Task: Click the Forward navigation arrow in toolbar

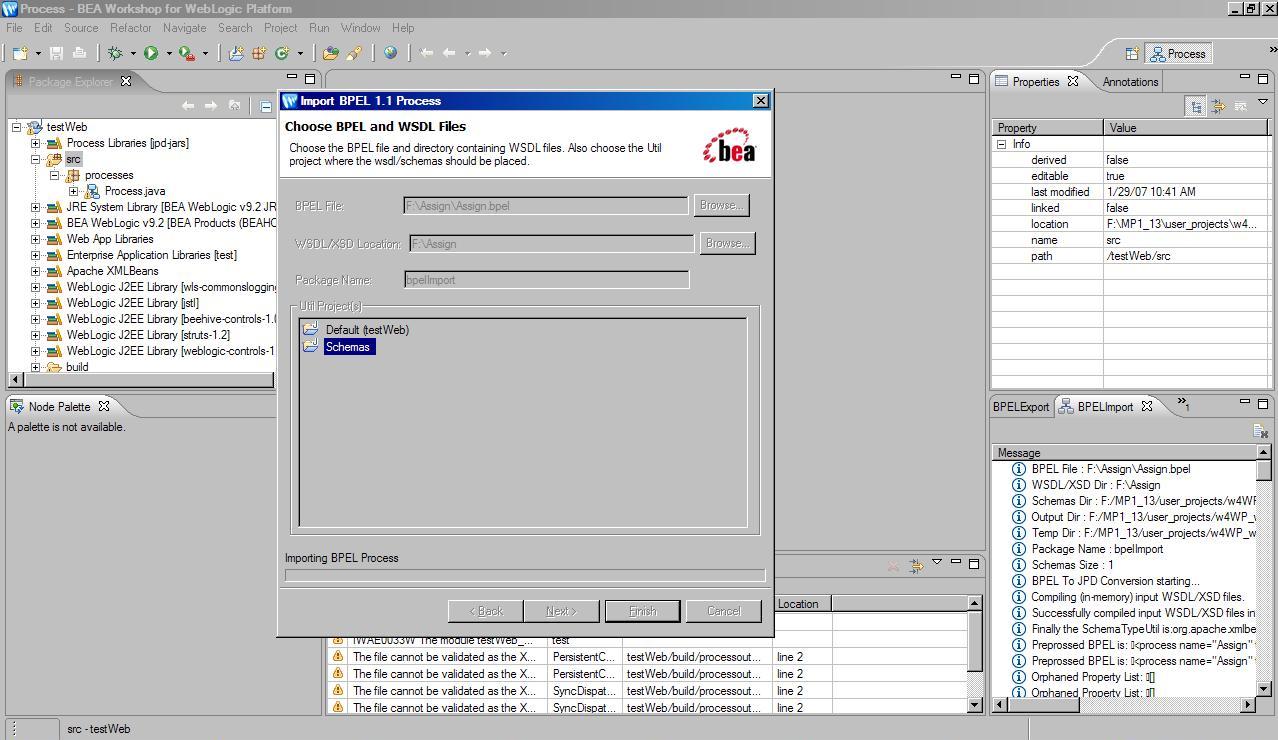Action: pos(485,53)
